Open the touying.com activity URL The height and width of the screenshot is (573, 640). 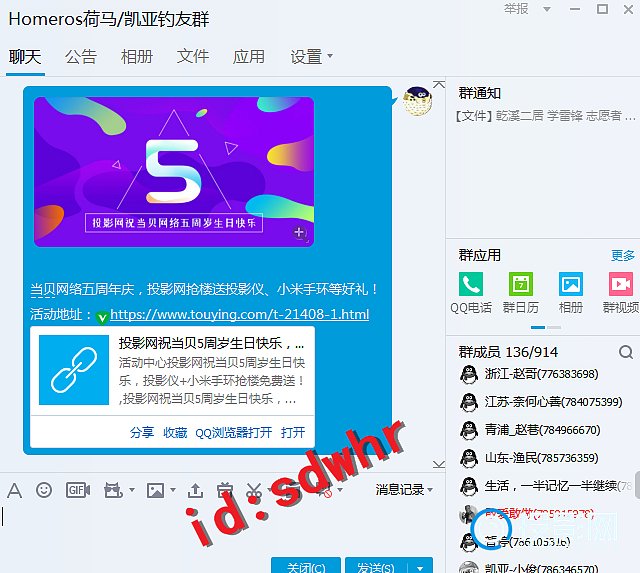240,314
